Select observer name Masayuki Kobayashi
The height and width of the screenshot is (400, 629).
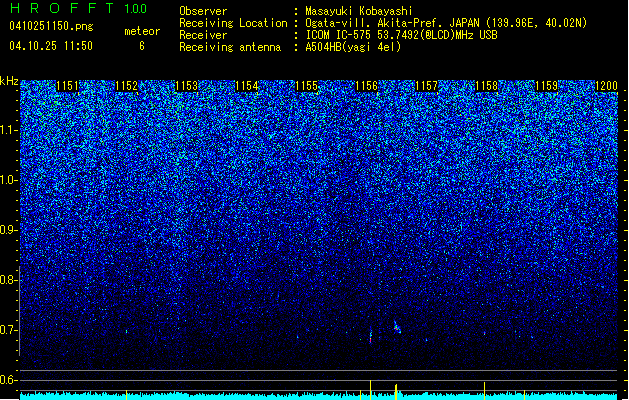pos(359,11)
